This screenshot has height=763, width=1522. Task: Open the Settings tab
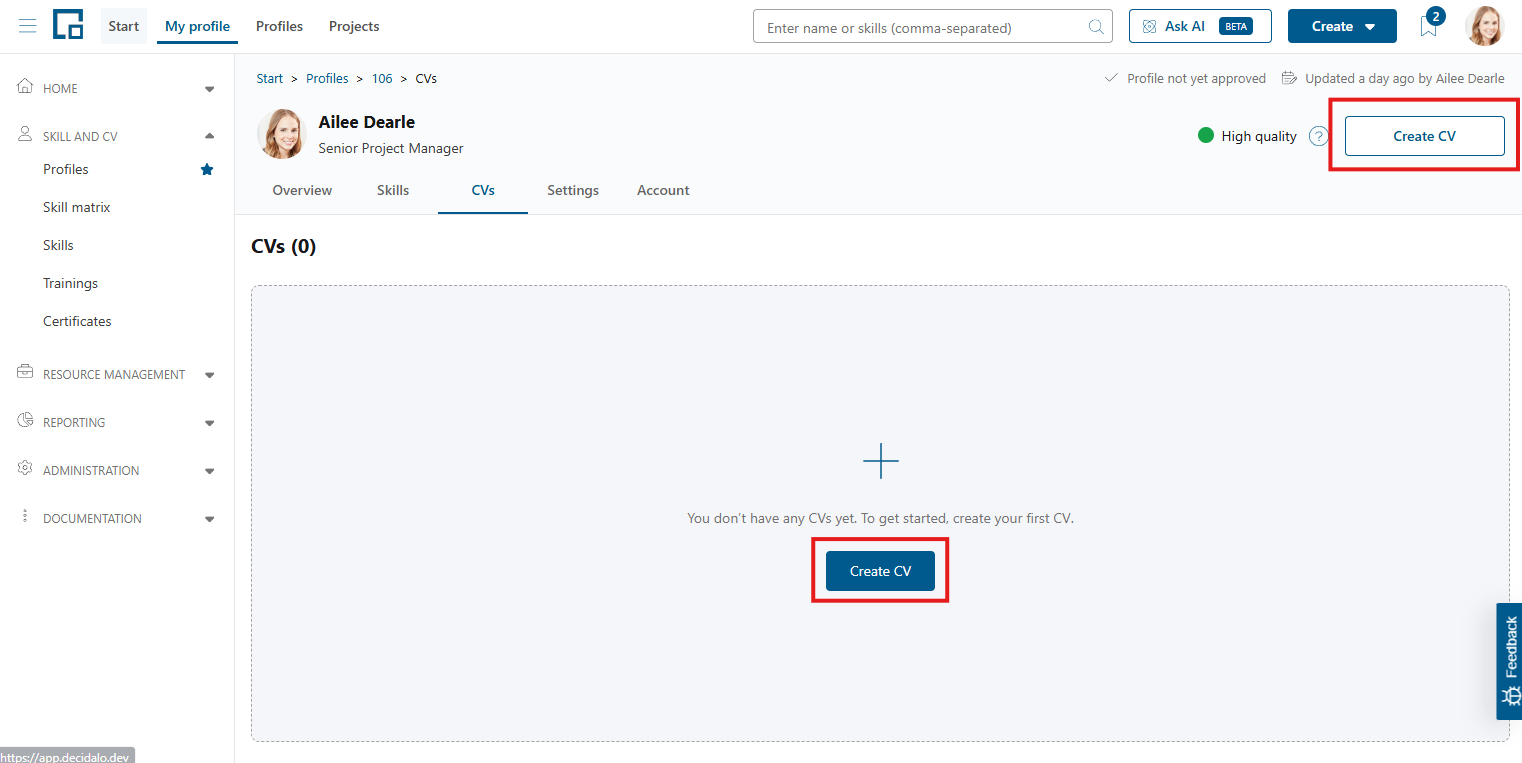coord(573,190)
